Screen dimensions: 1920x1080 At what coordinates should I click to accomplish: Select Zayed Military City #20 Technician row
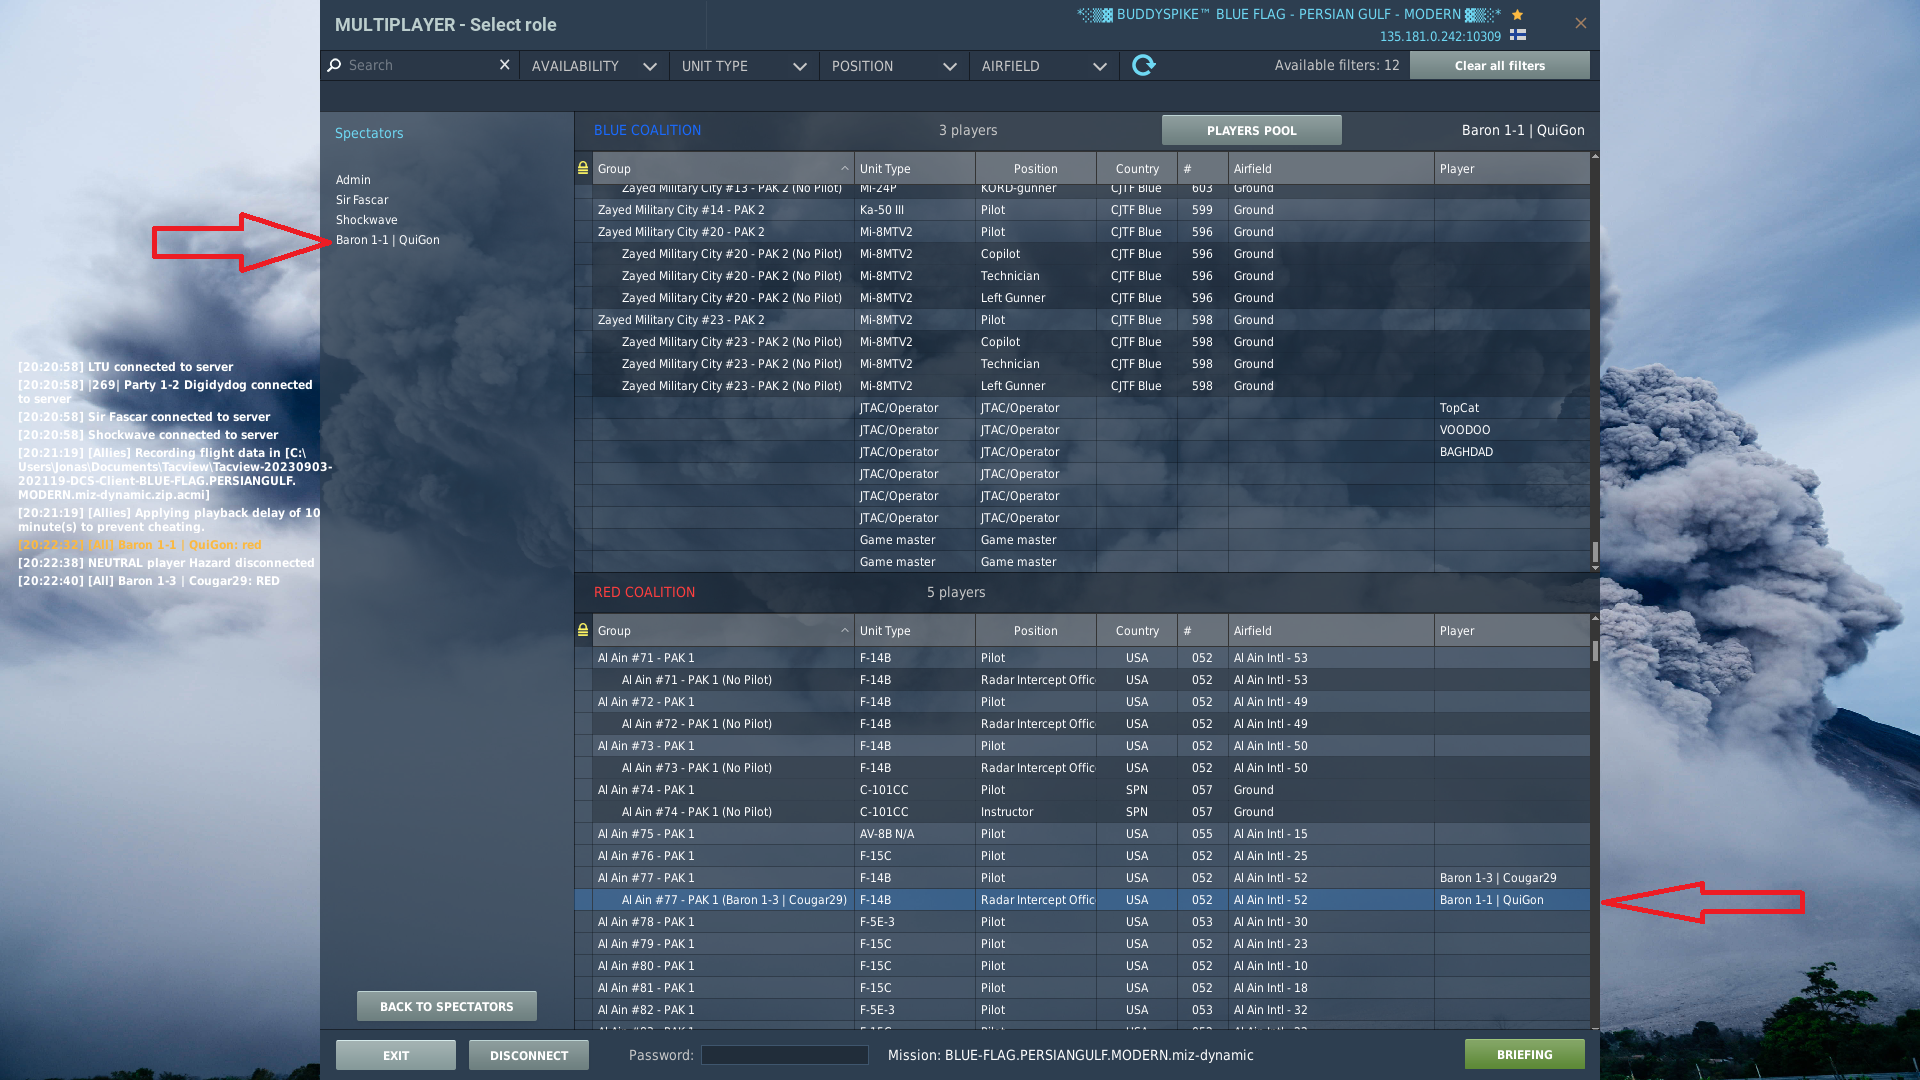tap(1082, 276)
